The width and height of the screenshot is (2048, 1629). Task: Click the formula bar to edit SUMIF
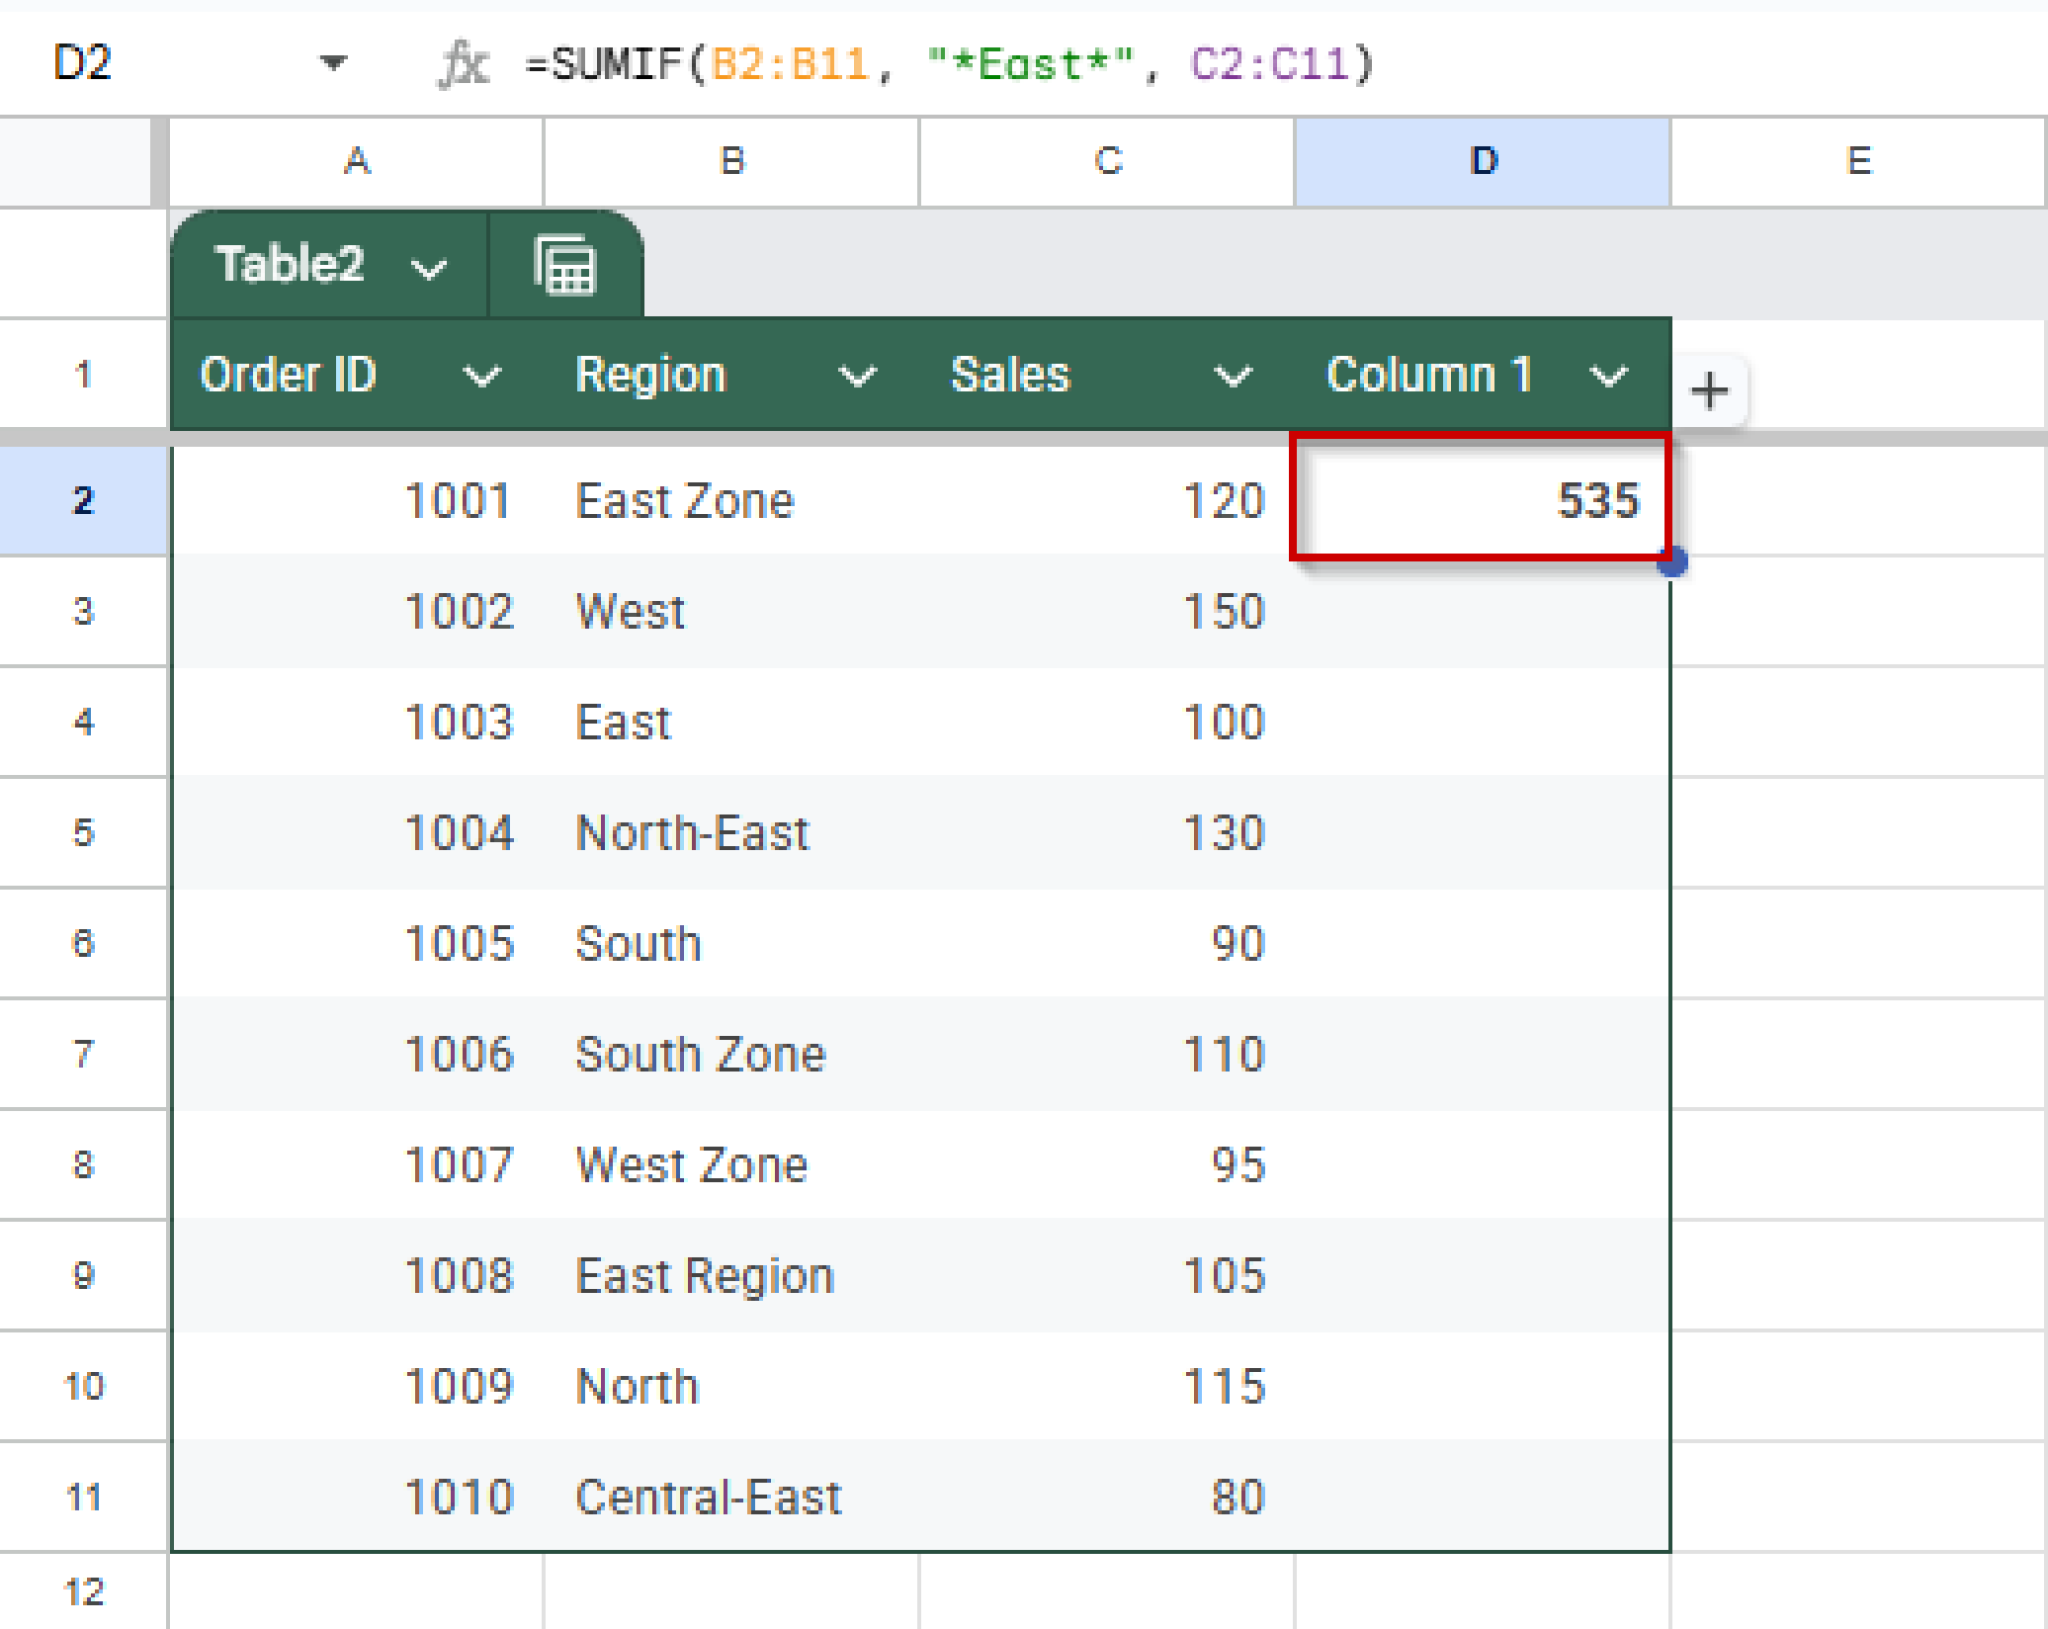(950, 63)
